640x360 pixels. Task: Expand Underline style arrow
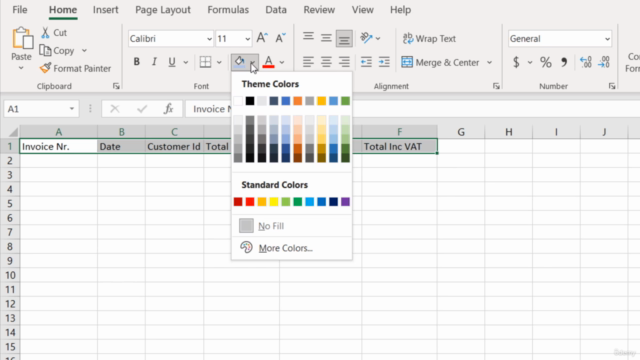186,62
